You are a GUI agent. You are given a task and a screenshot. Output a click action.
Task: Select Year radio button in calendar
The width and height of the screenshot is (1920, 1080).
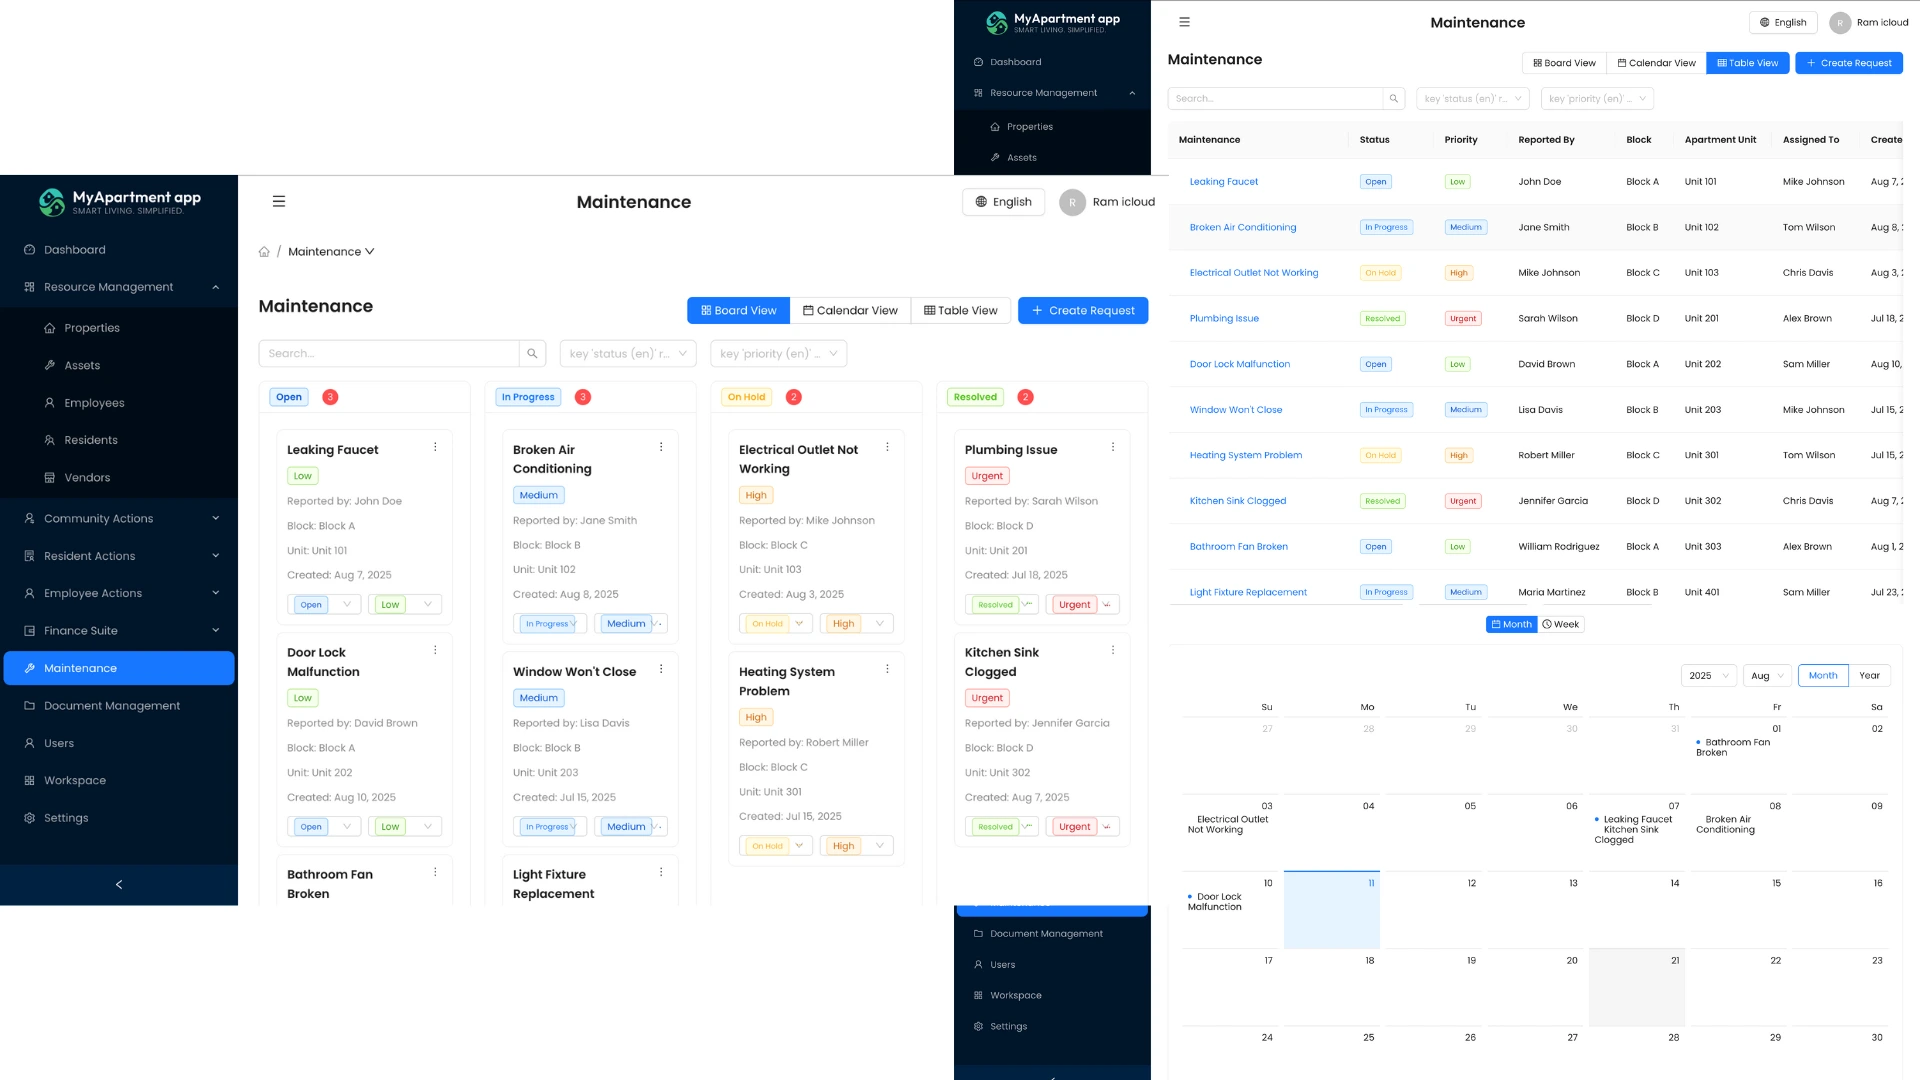pyautogui.click(x=1869, y=676)
